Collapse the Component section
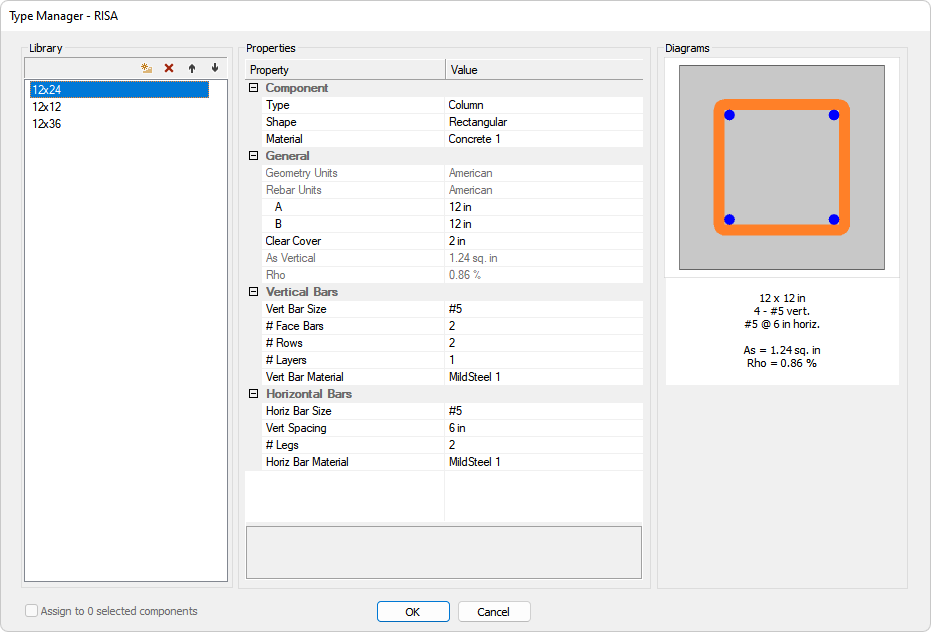 point(254,88)
